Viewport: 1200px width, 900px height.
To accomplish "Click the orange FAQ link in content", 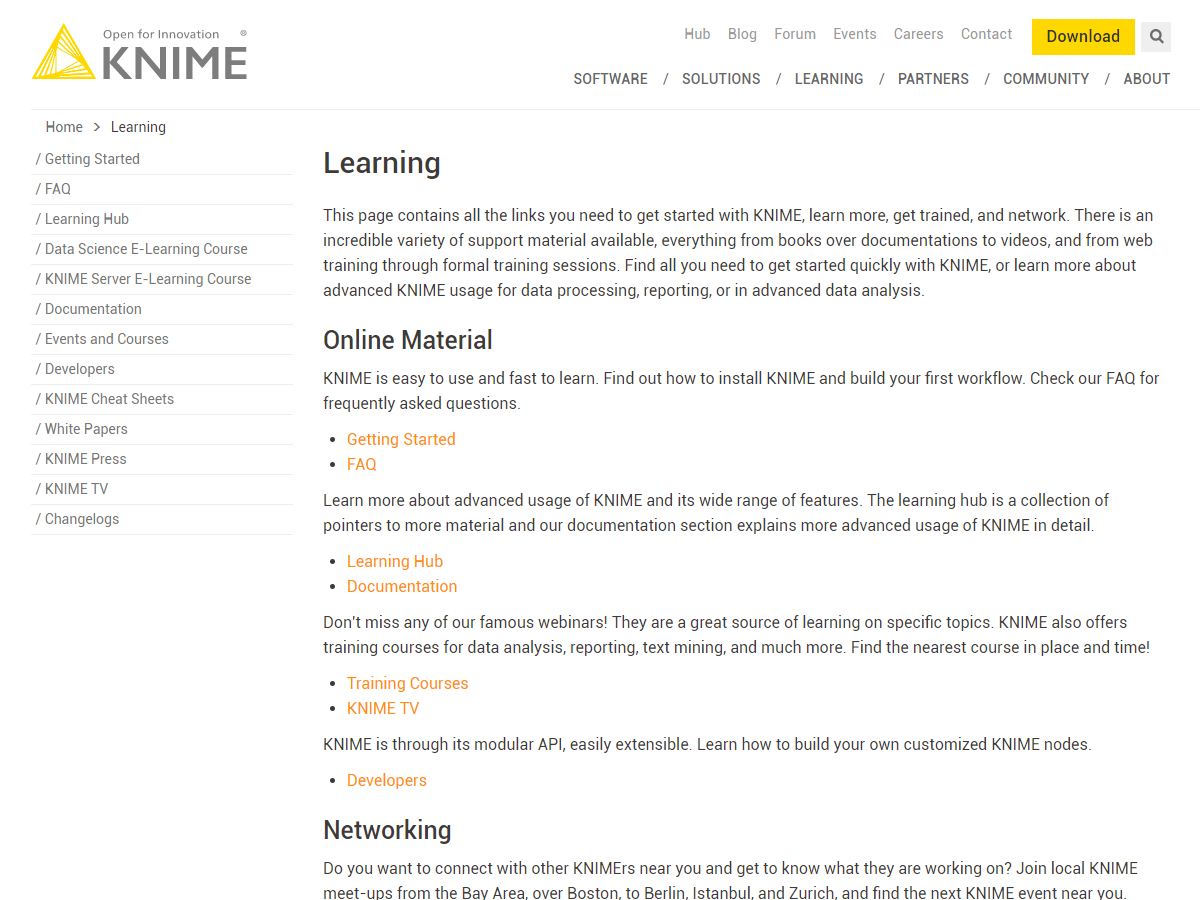I will [x=361, y=464].
